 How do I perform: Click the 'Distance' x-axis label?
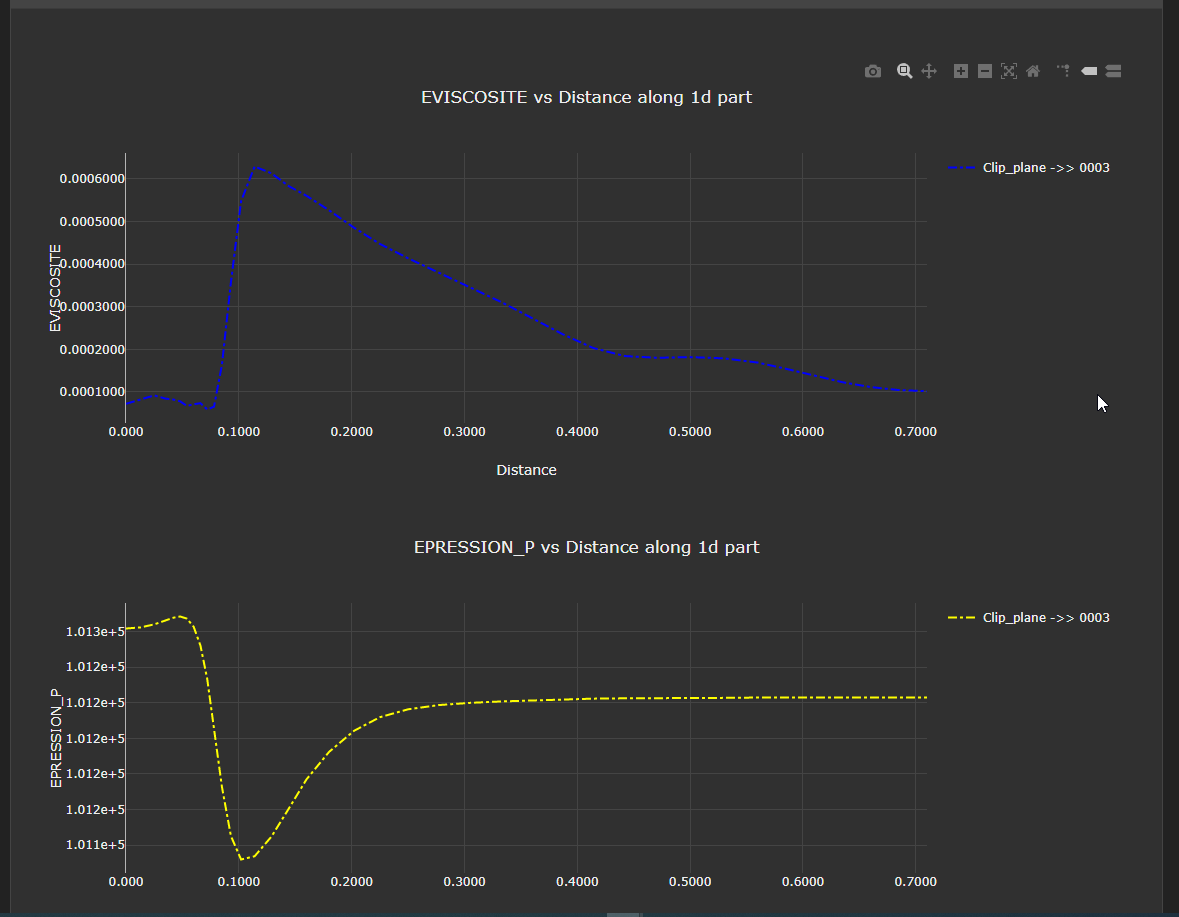point(526,471)
